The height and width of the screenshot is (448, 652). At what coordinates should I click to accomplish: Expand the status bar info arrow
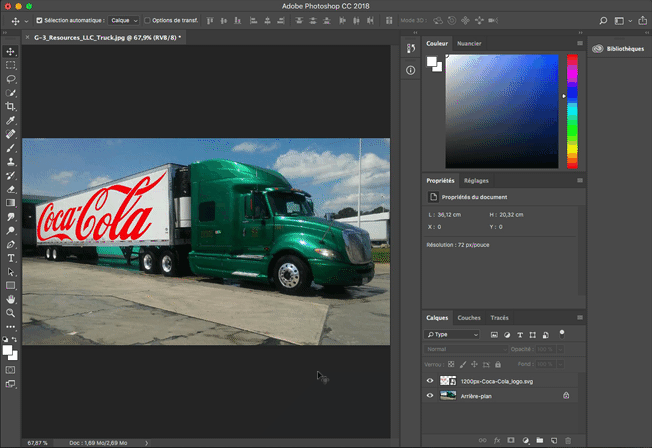pyautogui.click(x=146, y=443)
